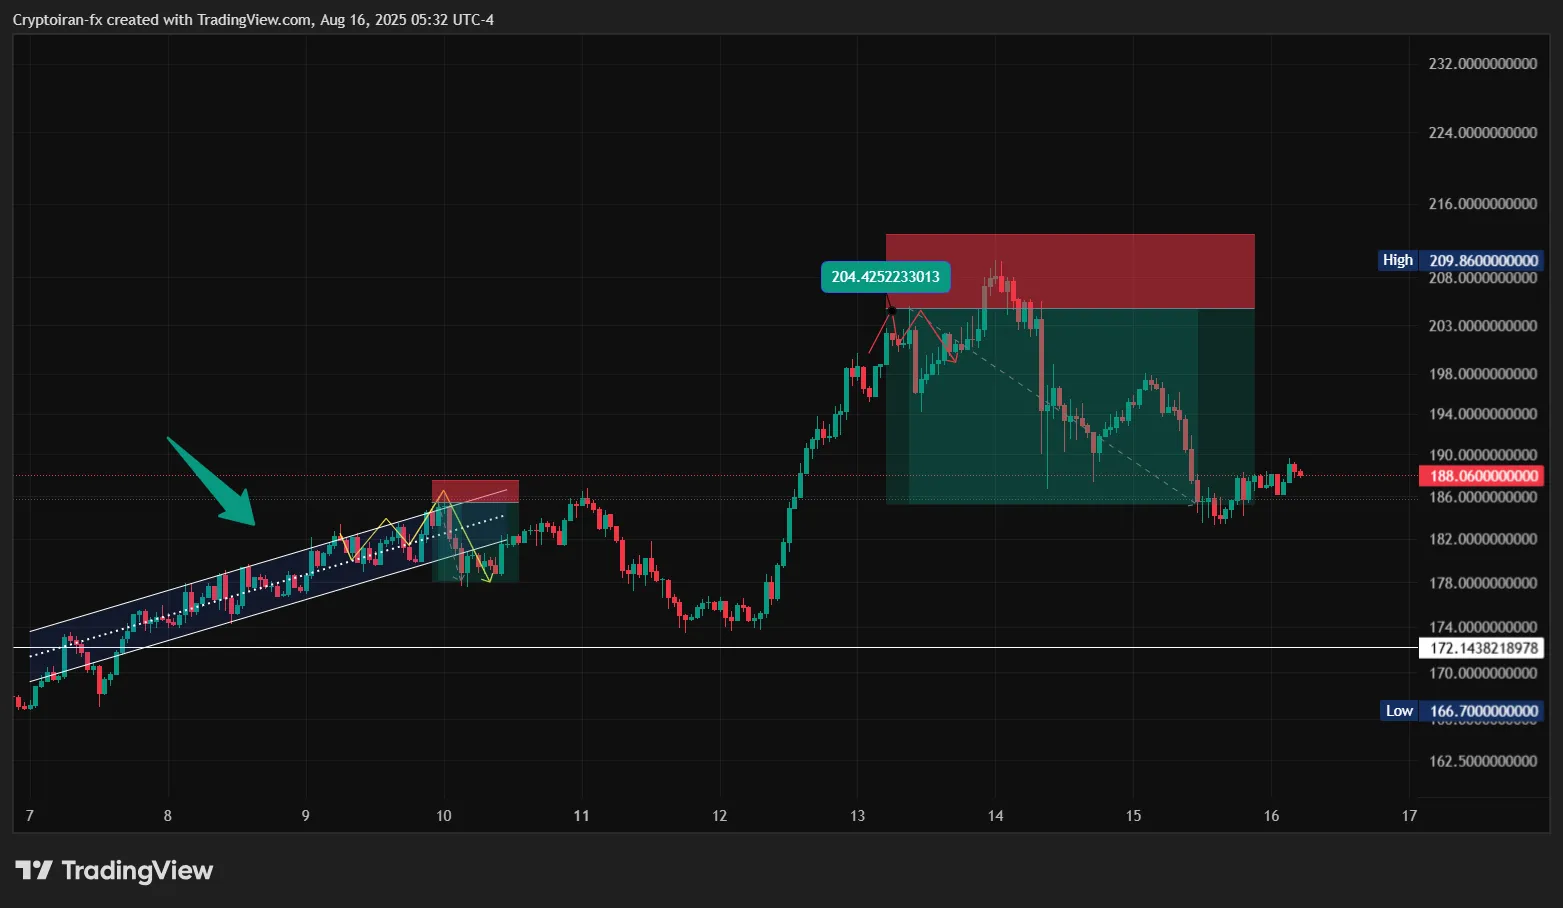This screenshot has width=1563, height=908.
Task: Click the 232 price scale label
Action: (1482, 64)
